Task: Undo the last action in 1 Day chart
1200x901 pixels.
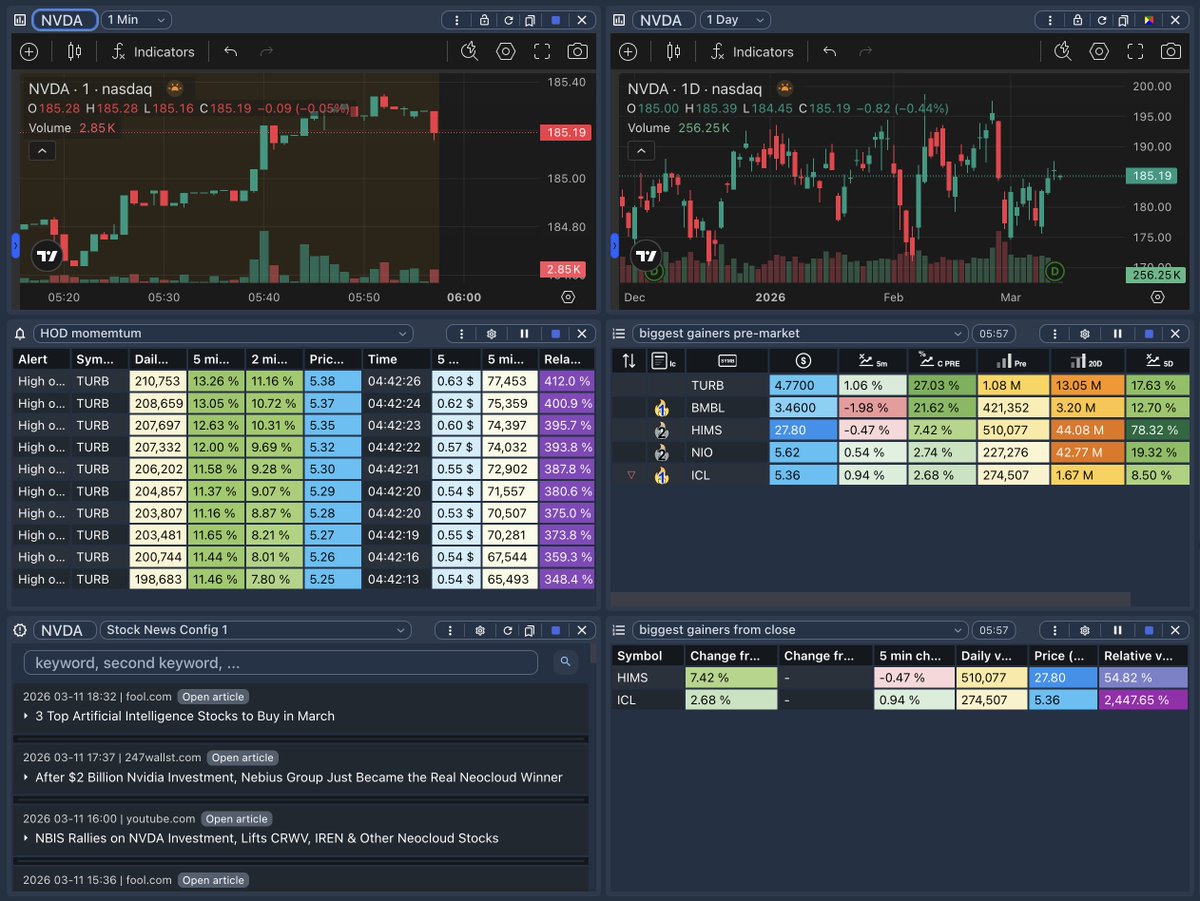Action: click(830, 52)
